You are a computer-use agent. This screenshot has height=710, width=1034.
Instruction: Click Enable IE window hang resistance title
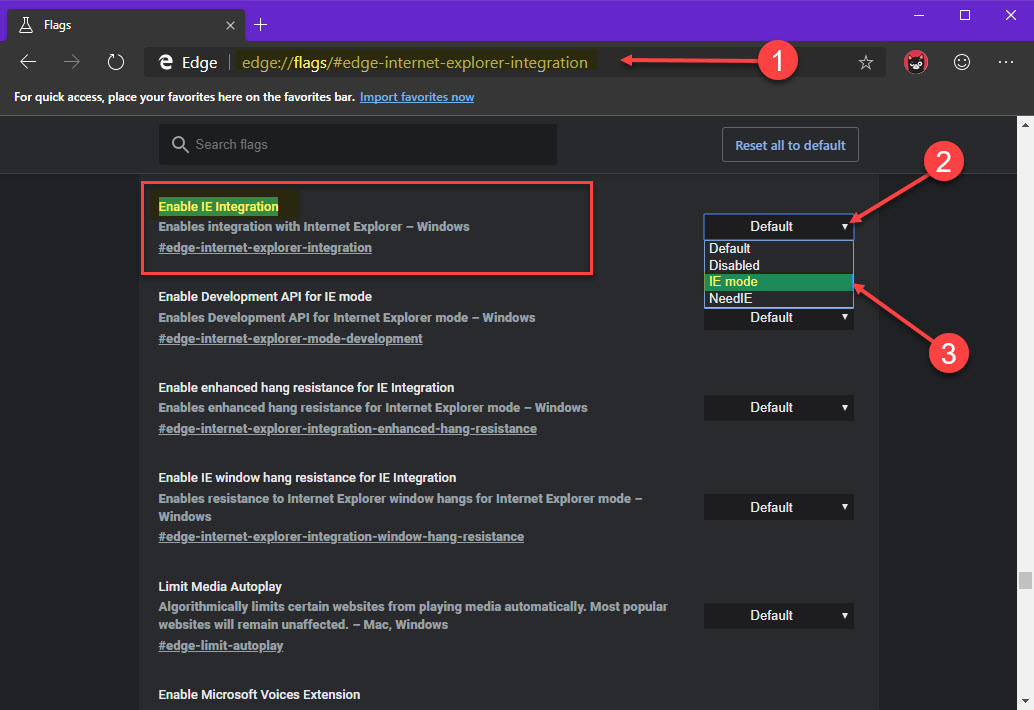tap(307, 477)
